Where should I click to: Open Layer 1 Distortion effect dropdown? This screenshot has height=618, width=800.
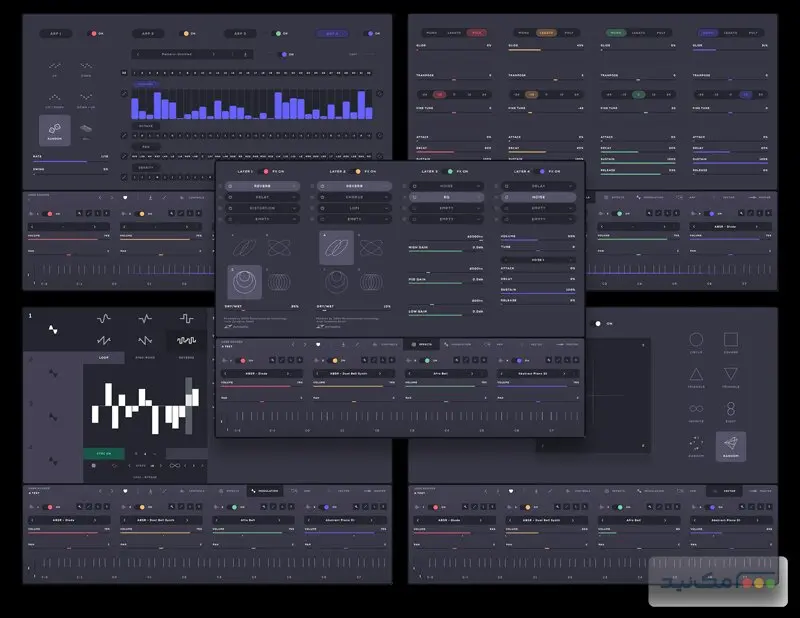coord(260,208)
